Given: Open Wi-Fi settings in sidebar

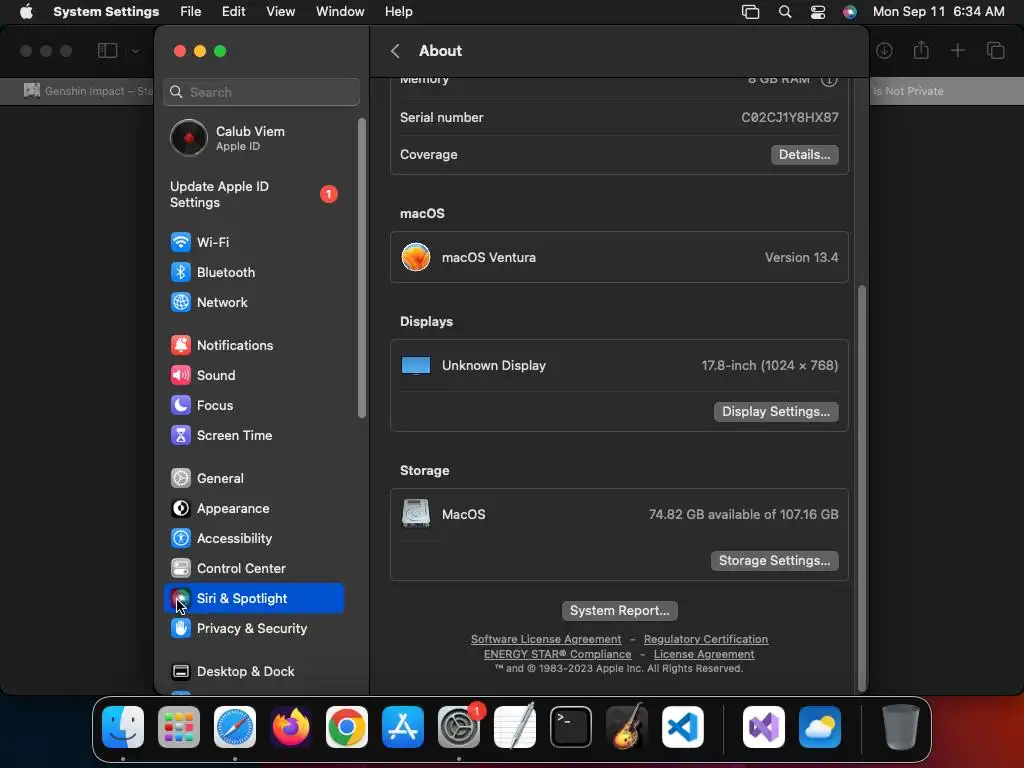Looking at the screenshot, I should (253, 242).
